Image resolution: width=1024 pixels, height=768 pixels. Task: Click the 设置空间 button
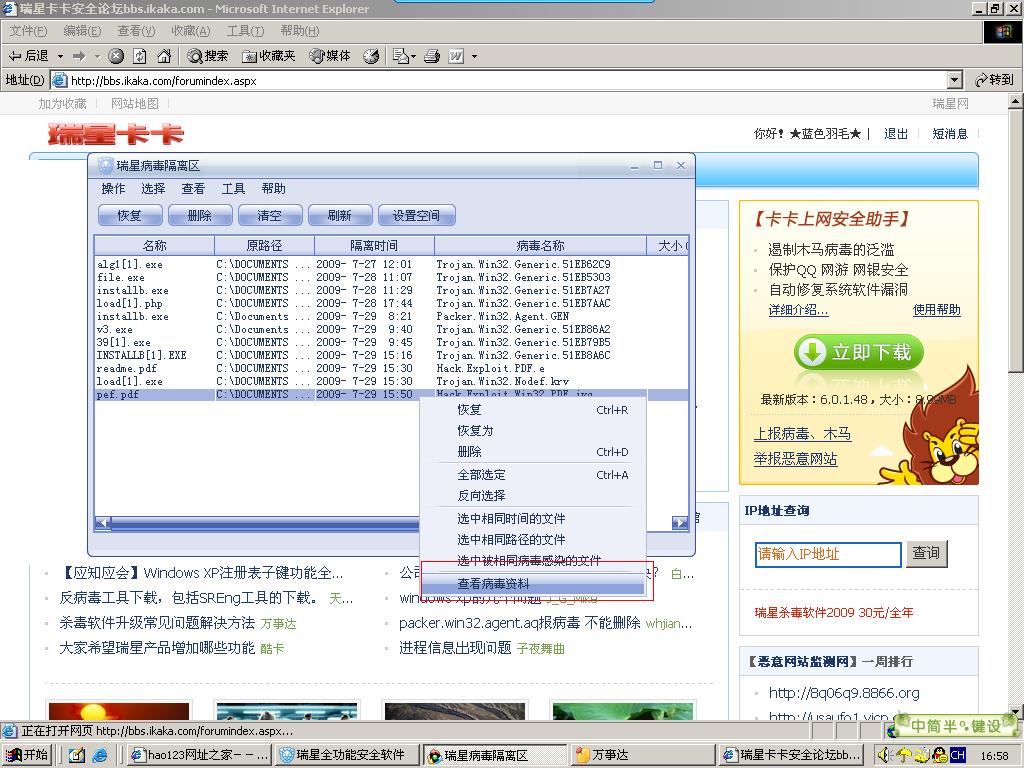coord(416,216)
